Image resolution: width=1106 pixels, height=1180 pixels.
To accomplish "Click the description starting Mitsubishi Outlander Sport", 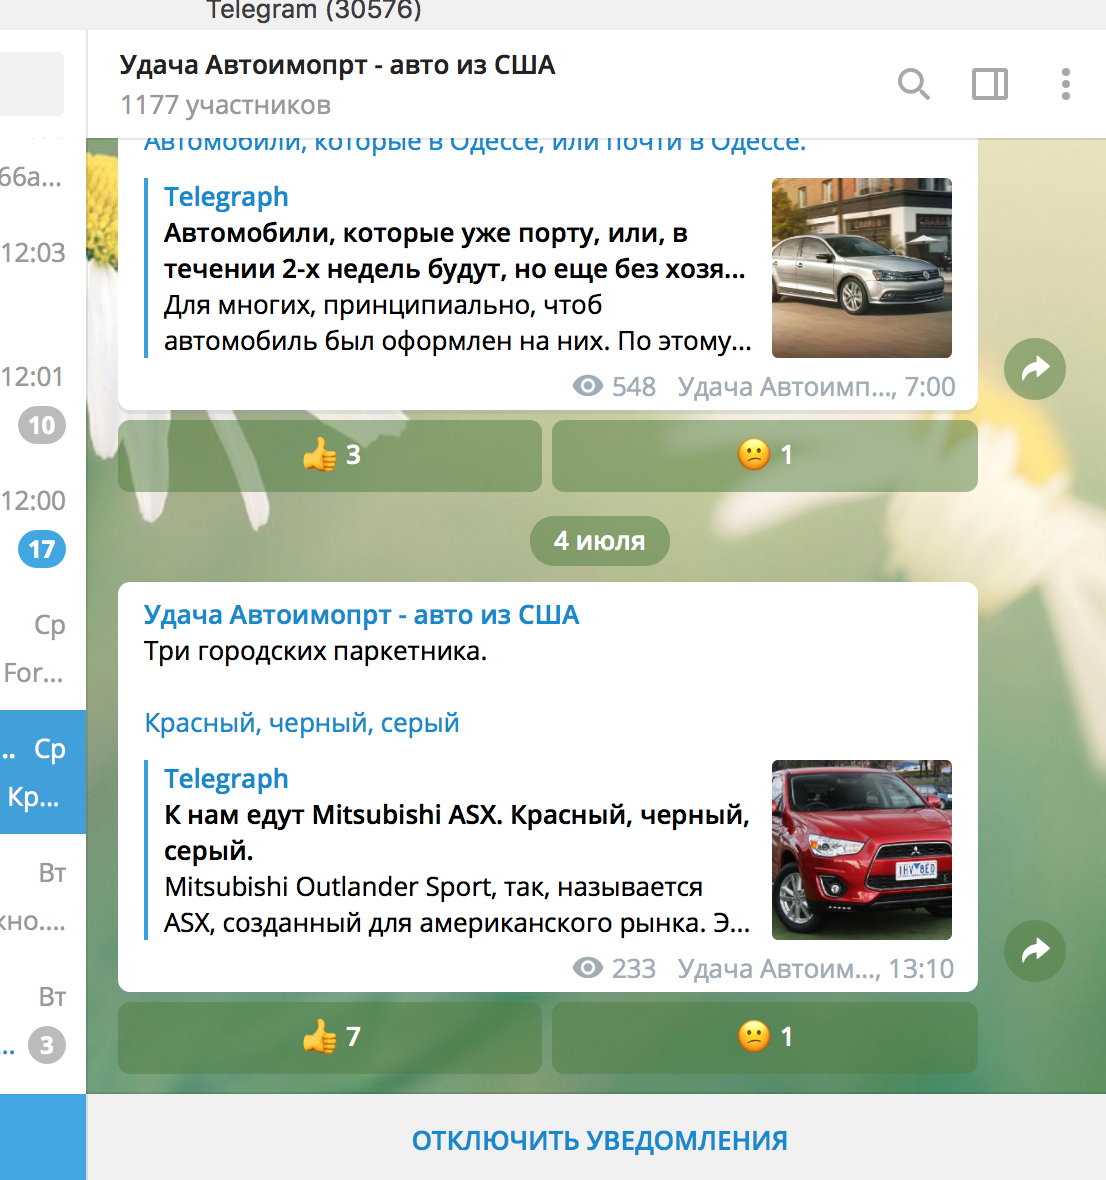I will click(x=457, y=905).
